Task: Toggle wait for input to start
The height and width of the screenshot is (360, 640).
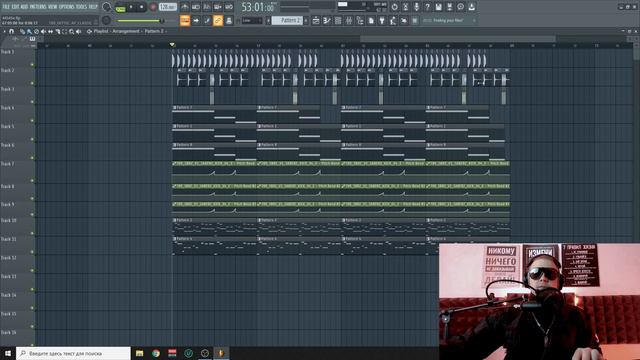Action: [196, 7]
